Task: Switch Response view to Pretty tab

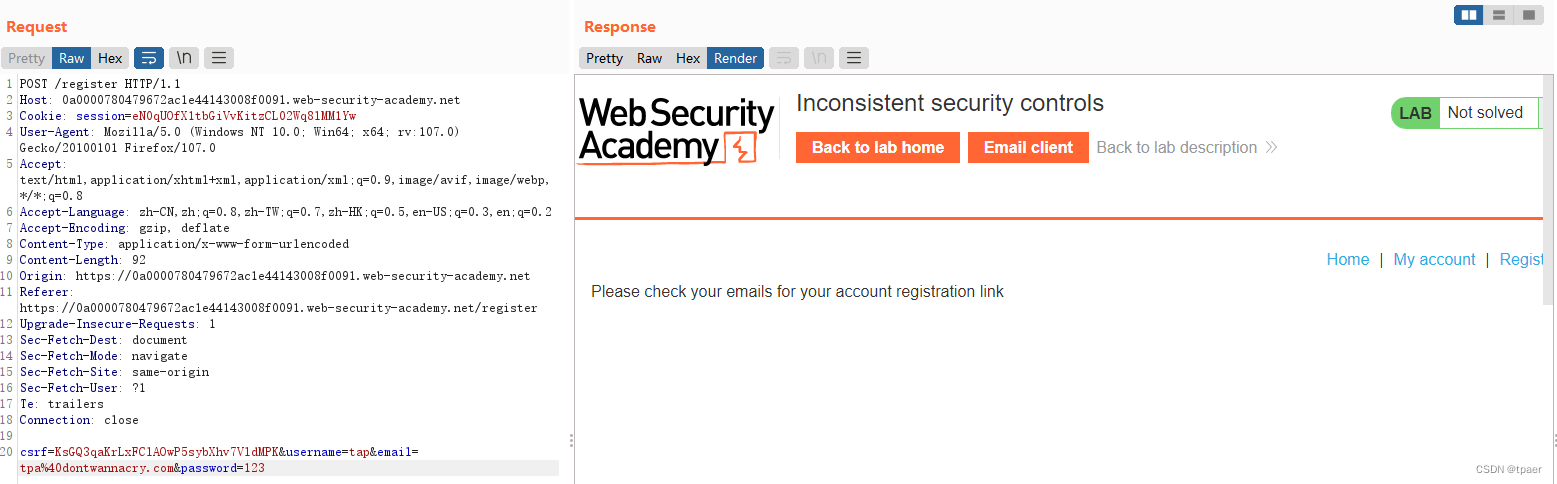Action: tap(604, 58)
